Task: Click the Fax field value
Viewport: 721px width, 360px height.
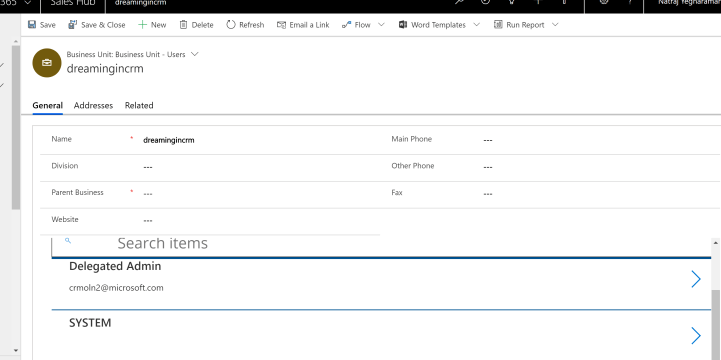Action: pyautogui.click(x=488, y=194)
